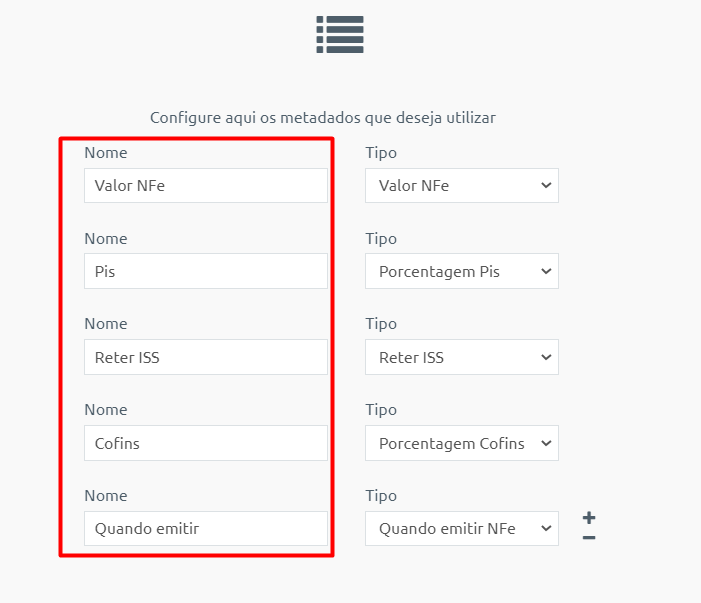
Task: Remove last metadata row with minus icon
Action: click(x=589, y=537)
